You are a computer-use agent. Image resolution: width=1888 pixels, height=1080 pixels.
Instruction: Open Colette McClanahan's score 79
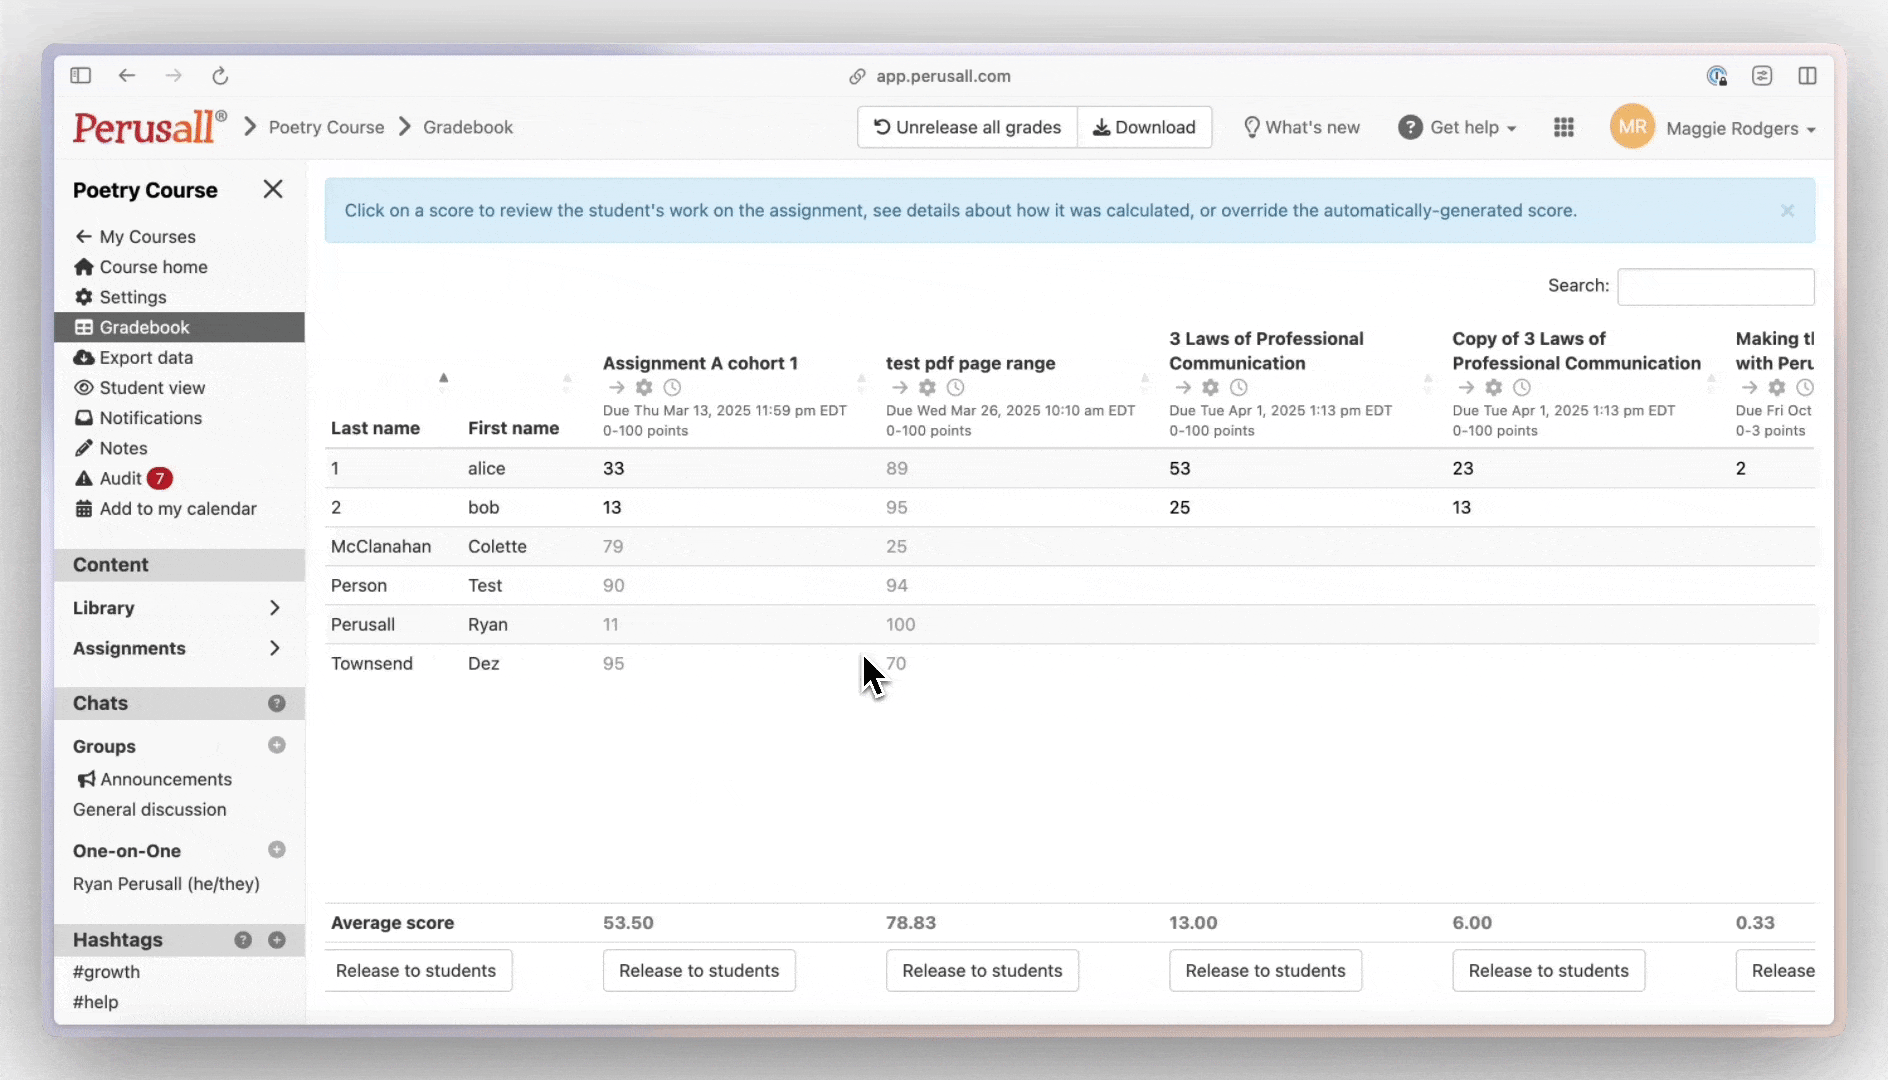click(x=613, y=546)
